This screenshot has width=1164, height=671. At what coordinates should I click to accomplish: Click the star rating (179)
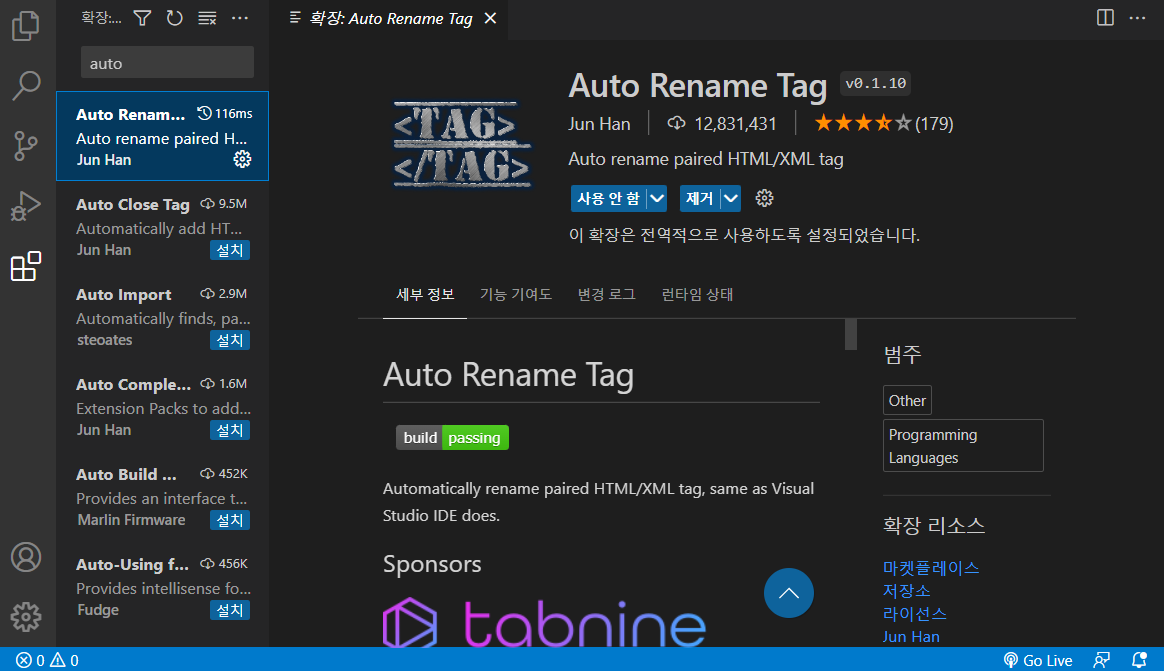click(883, 123)
